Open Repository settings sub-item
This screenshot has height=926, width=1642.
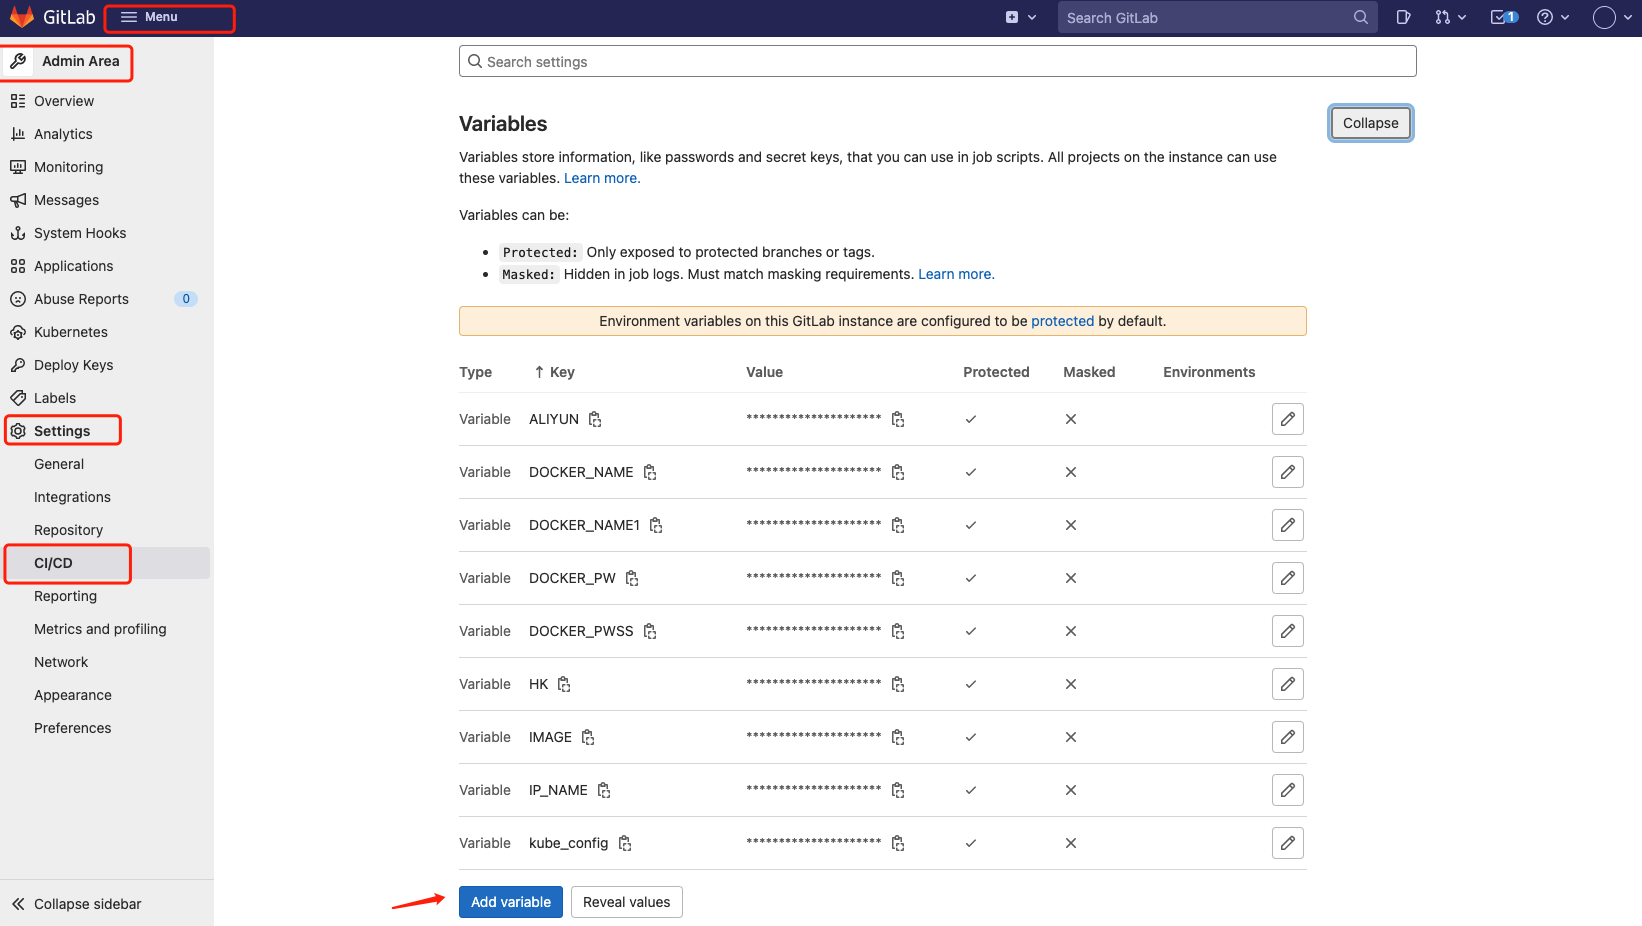(68, 530)
